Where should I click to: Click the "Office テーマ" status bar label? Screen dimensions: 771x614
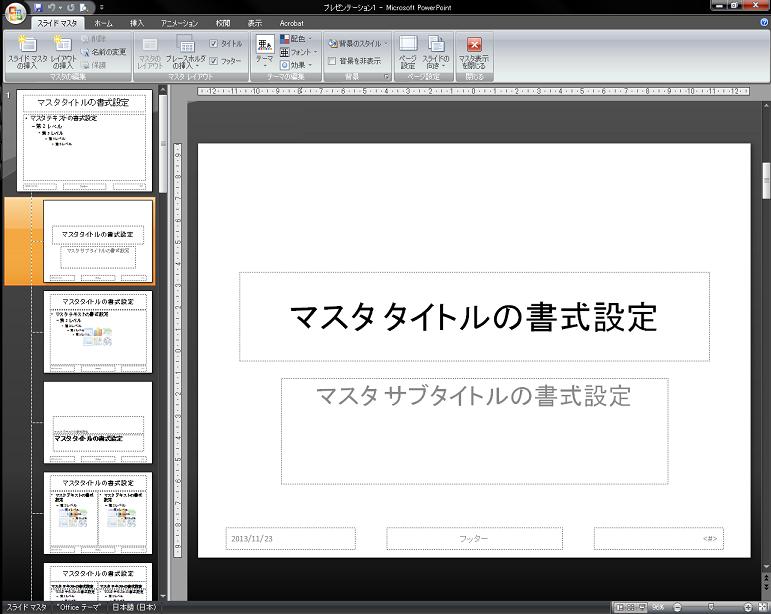79,607
